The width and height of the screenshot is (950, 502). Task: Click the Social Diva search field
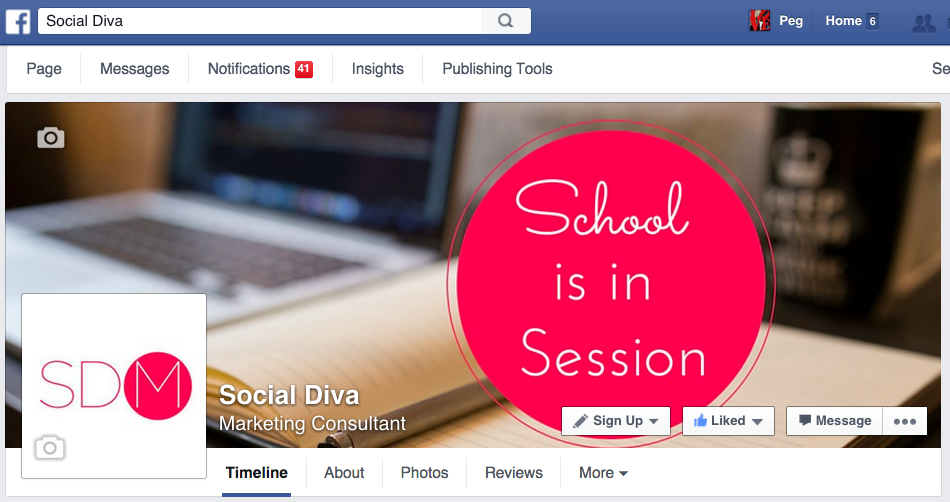point(260,21)
